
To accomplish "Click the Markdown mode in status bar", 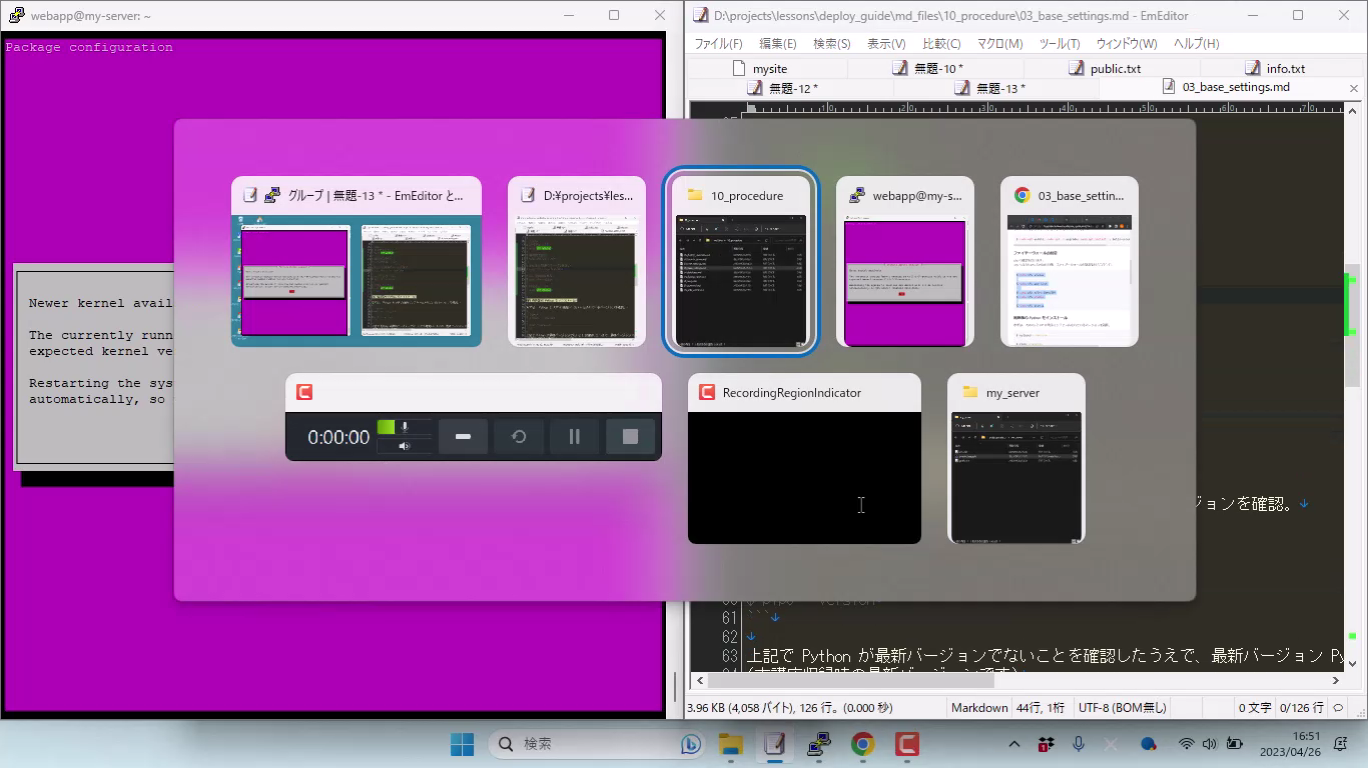I will pyautogui.click(x=978, y=708).
